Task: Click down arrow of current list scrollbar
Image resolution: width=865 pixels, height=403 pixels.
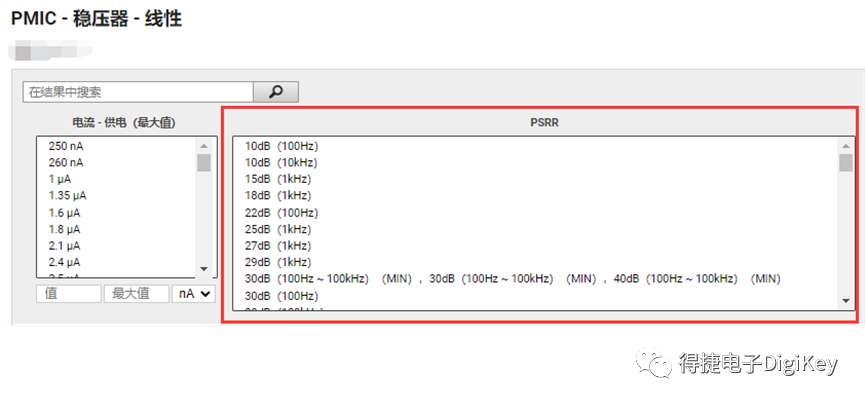Action: [x=204, y=269]
